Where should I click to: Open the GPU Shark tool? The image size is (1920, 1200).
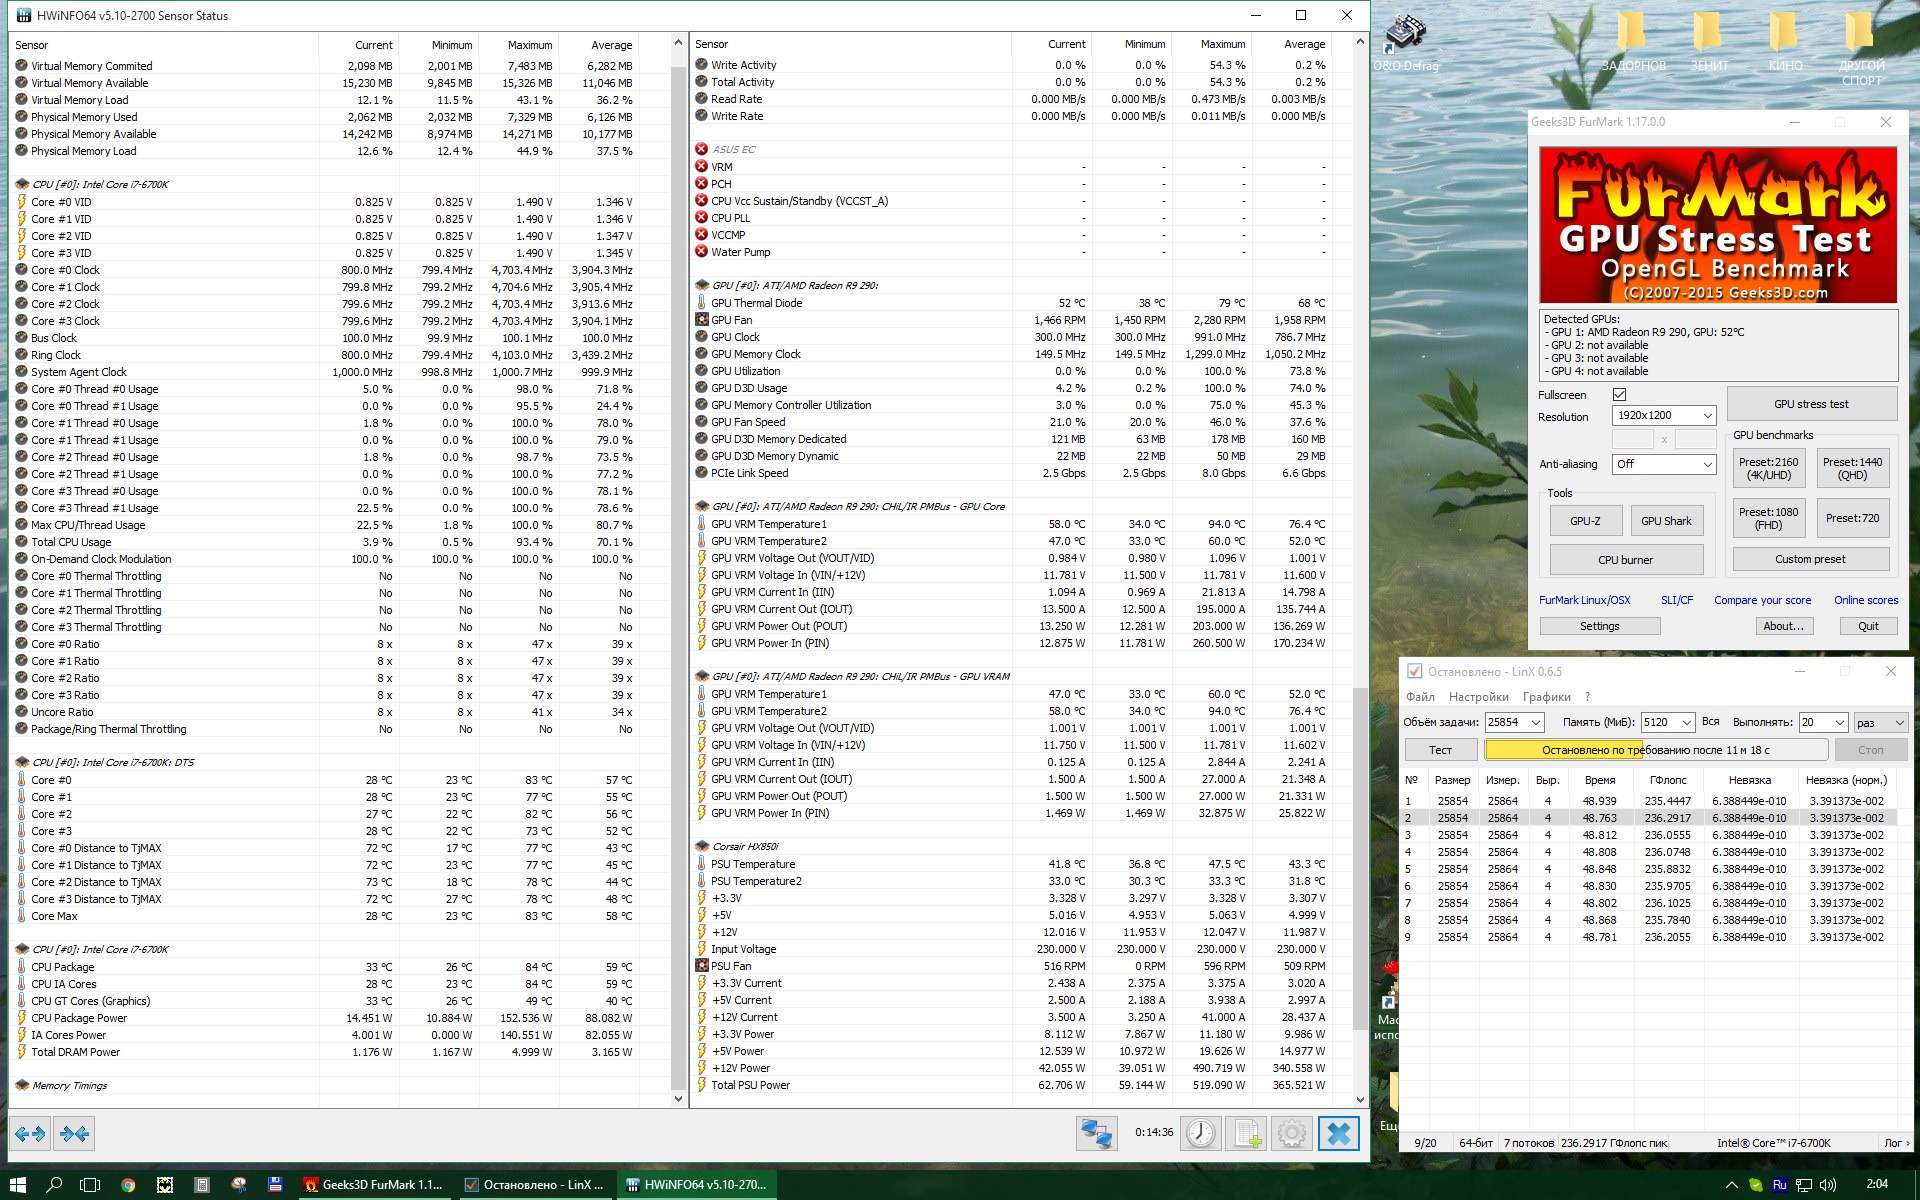click(1666, 521)
